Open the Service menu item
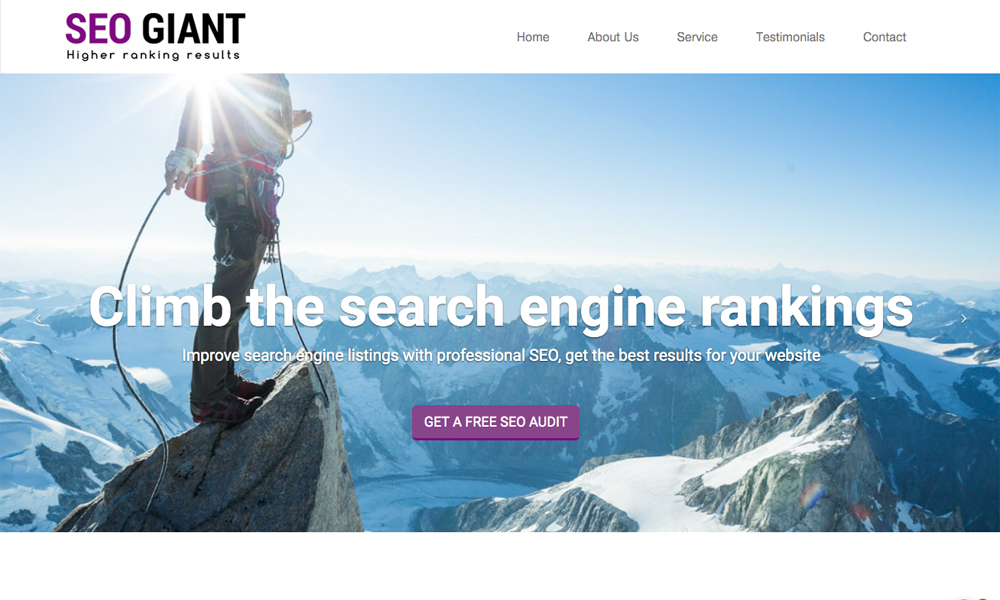The height and width of the screenshot is (600, 1000). pos(696,37)
